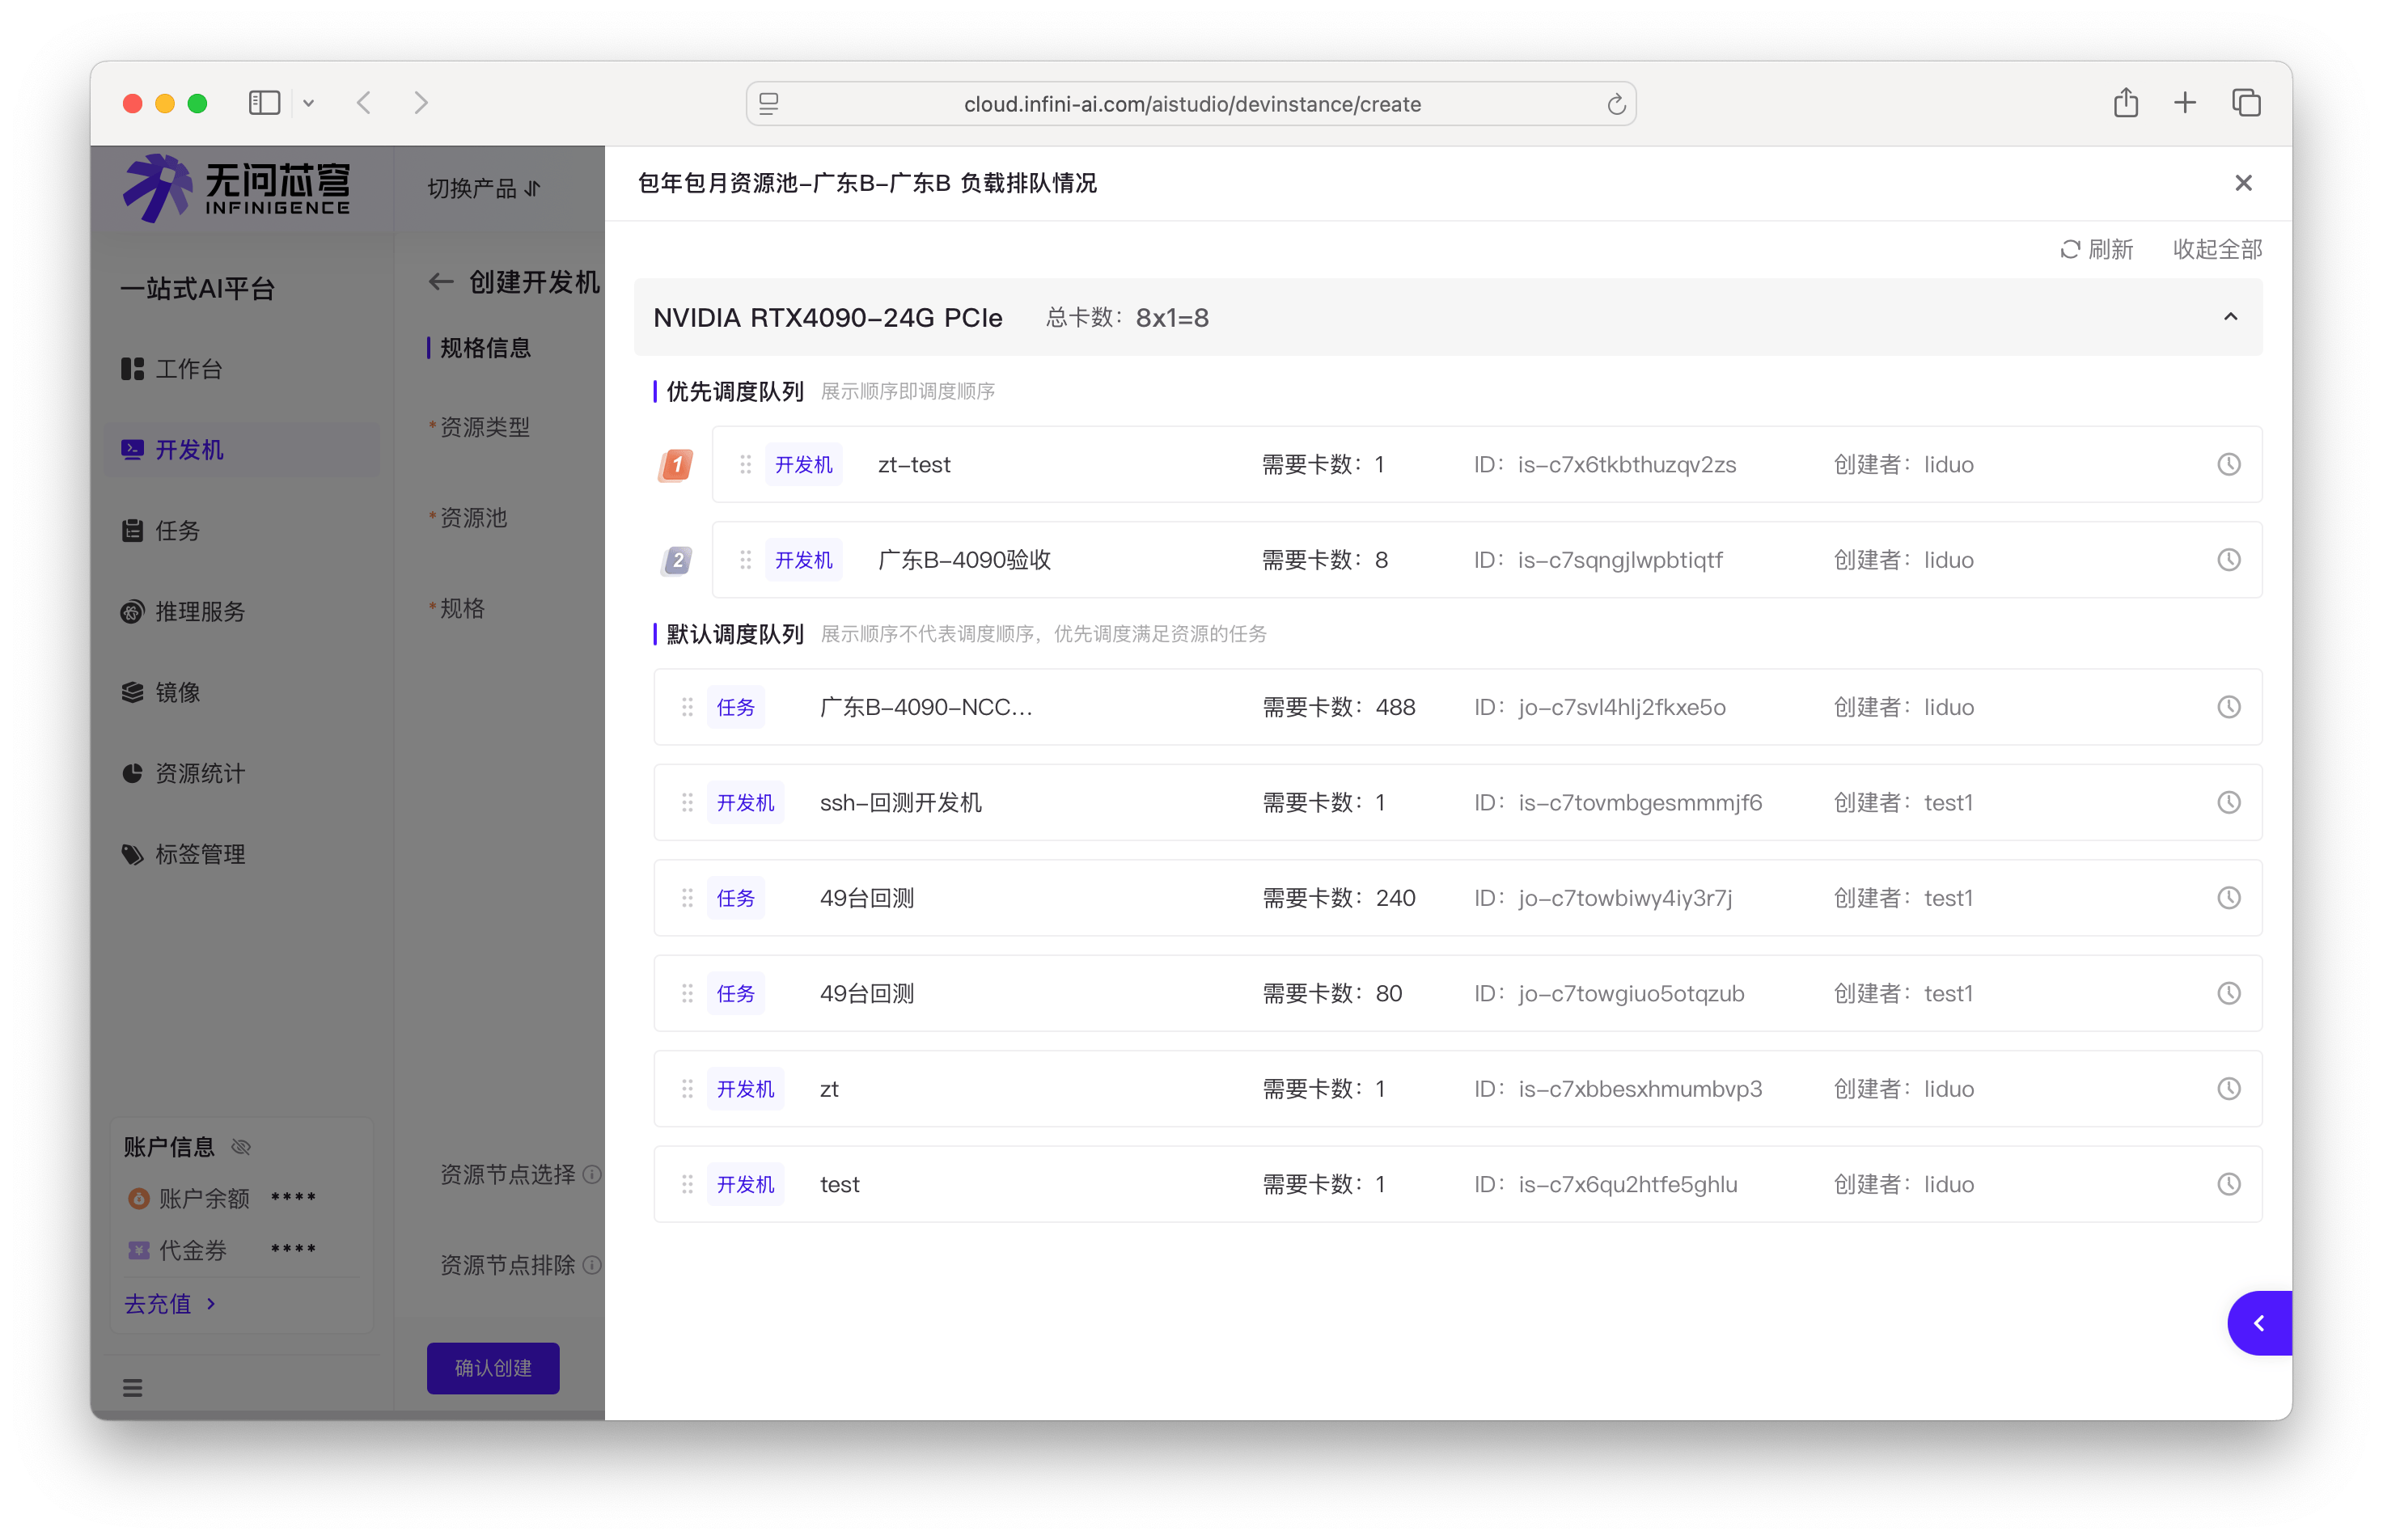Click drag handle of 广东B-4090-NCC task
The width and height of the screenshot is (2383, 1540).
click(x=687, y=707)
